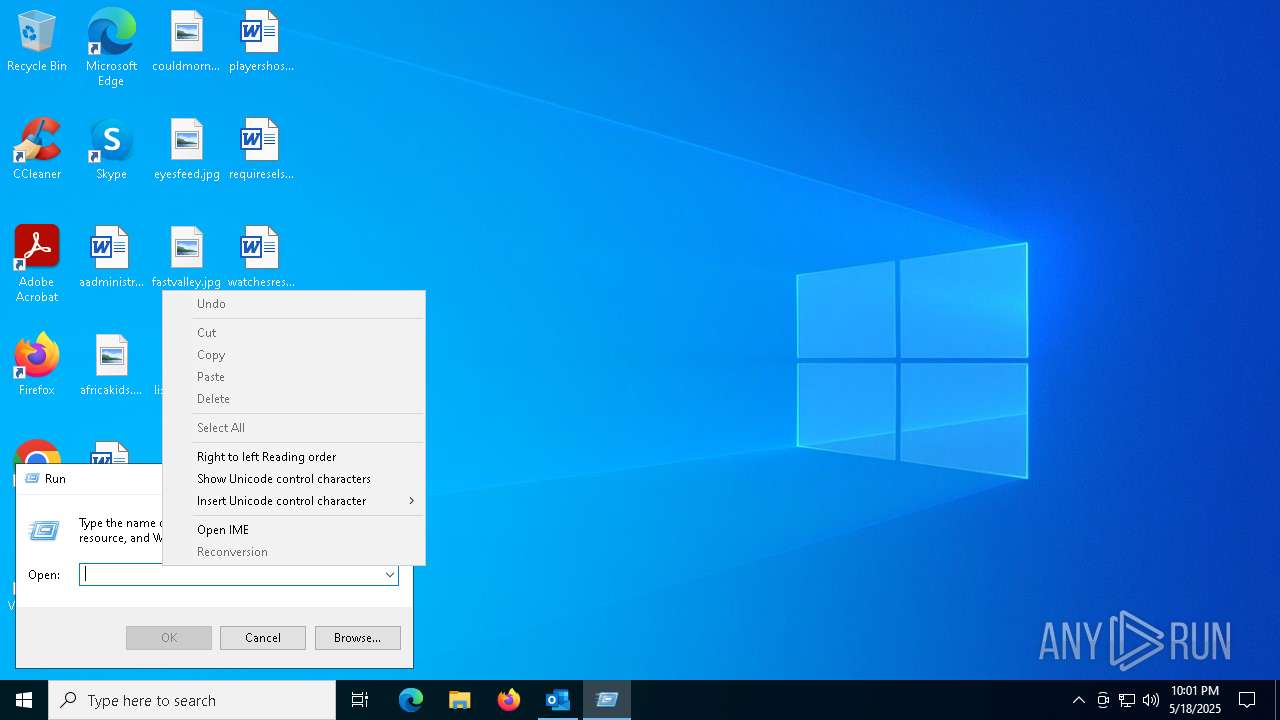This screenshot has width=1280, height=720.
Task: Choose Open IME from context menu
Action: [x=294, y=530]
